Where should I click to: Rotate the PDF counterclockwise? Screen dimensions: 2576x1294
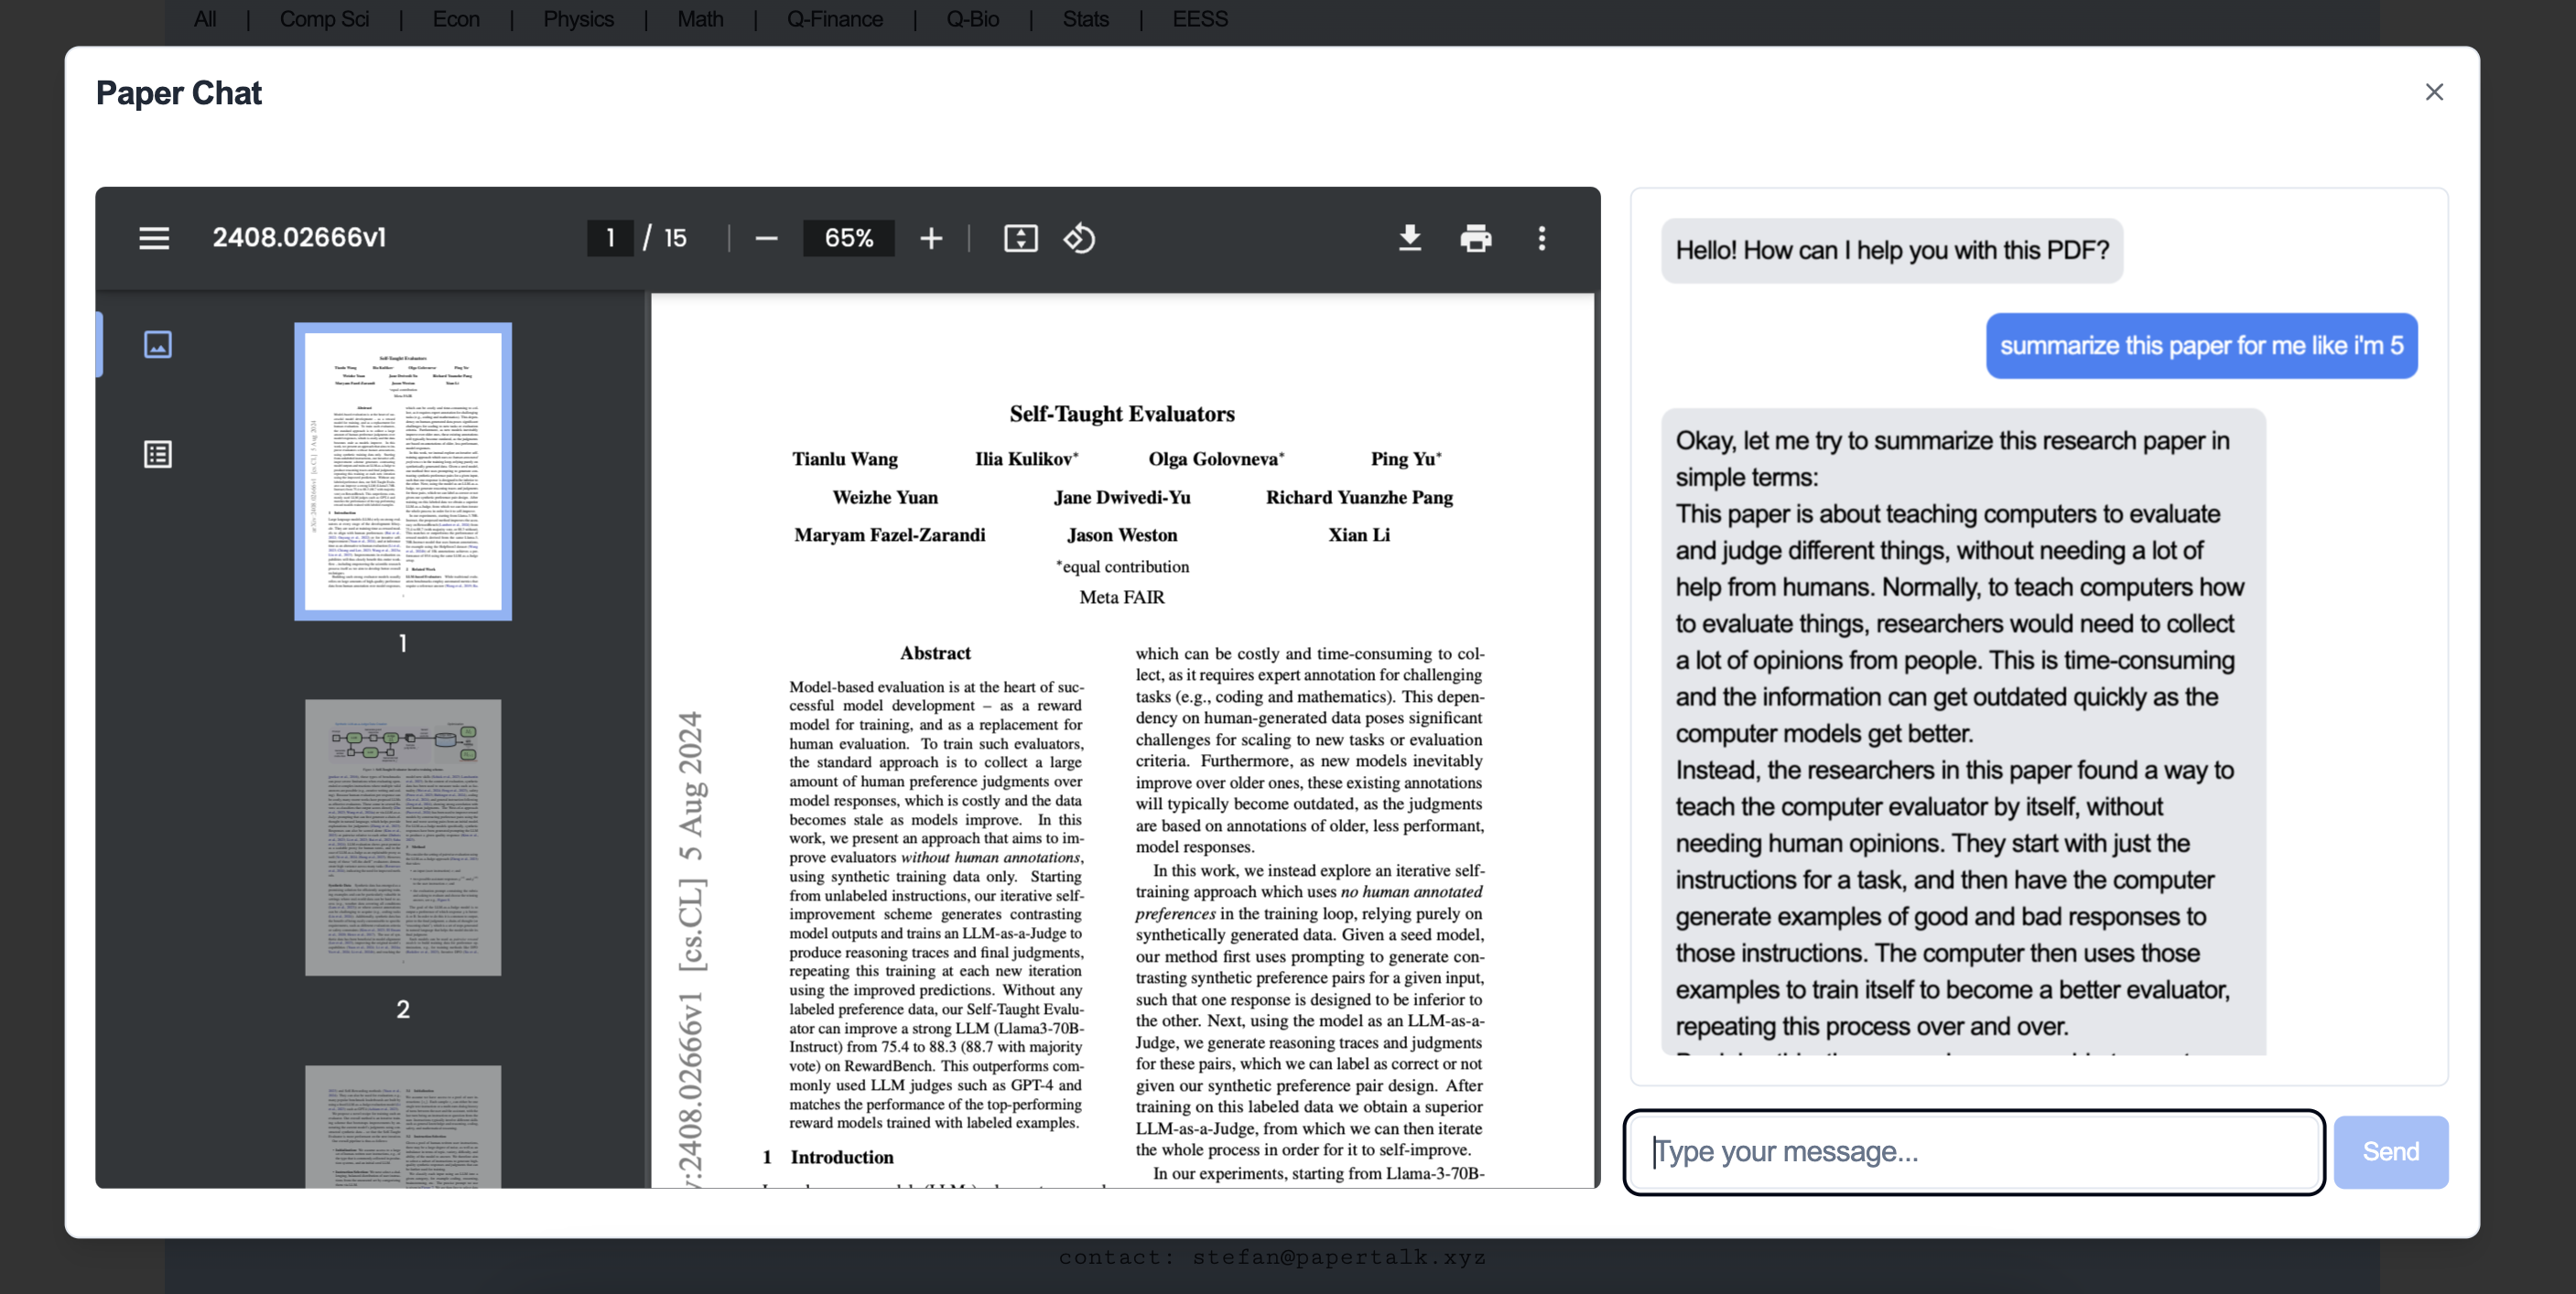pos(1080,238)
